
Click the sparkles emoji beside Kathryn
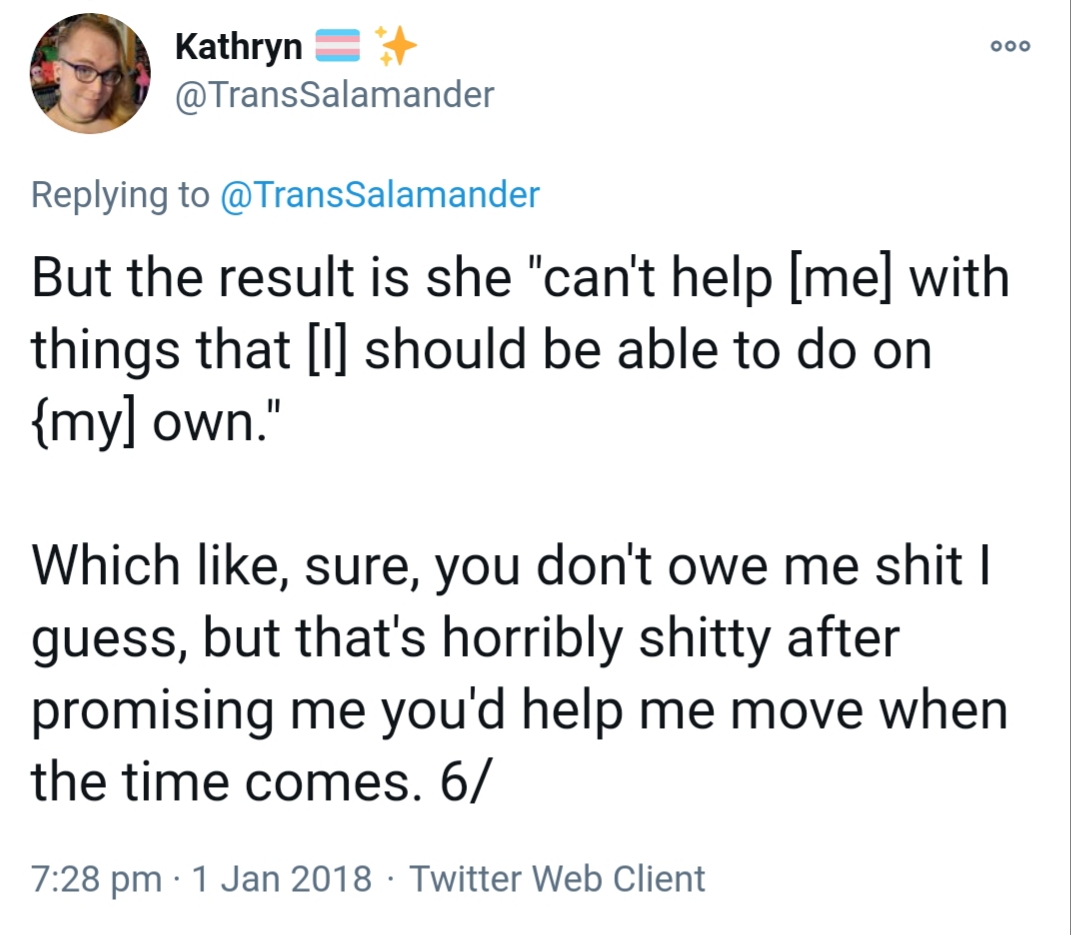[395, 46]
